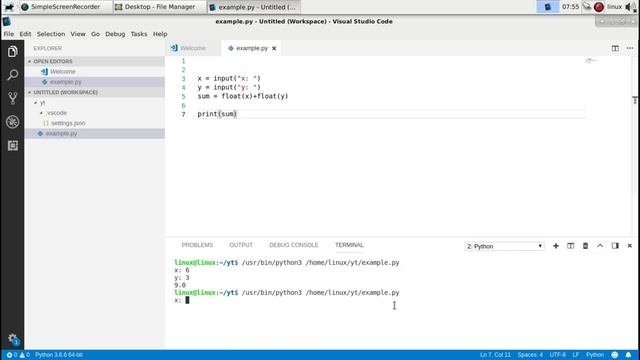The width and height of the screenshot is (640, 360).
Task: Open the Go menu
Action: pyautogui.click(x=95, y=34)
